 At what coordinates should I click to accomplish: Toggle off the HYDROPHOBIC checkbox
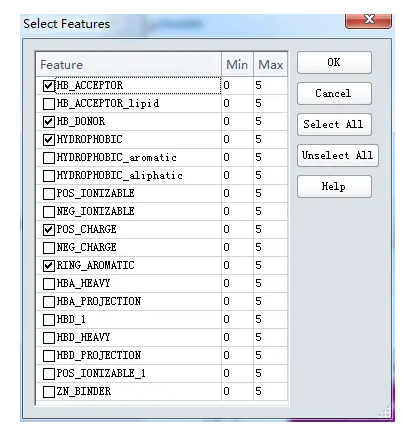(49, 140)
